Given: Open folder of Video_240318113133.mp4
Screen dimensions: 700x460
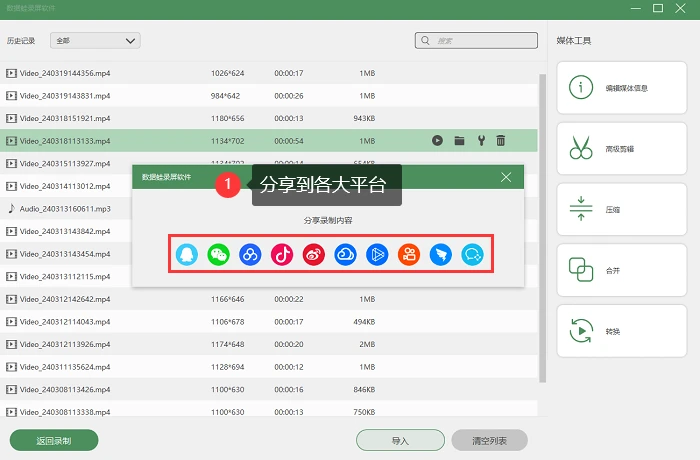Looking at the screenshot, I should click(459, 141).
